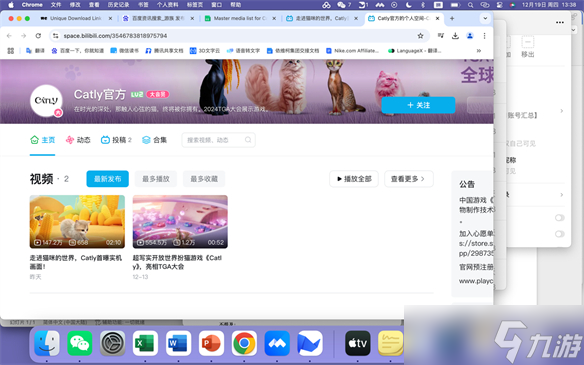Open the 投稿 tab
This screenshot has width=584, height=365.
click(116, 140)
